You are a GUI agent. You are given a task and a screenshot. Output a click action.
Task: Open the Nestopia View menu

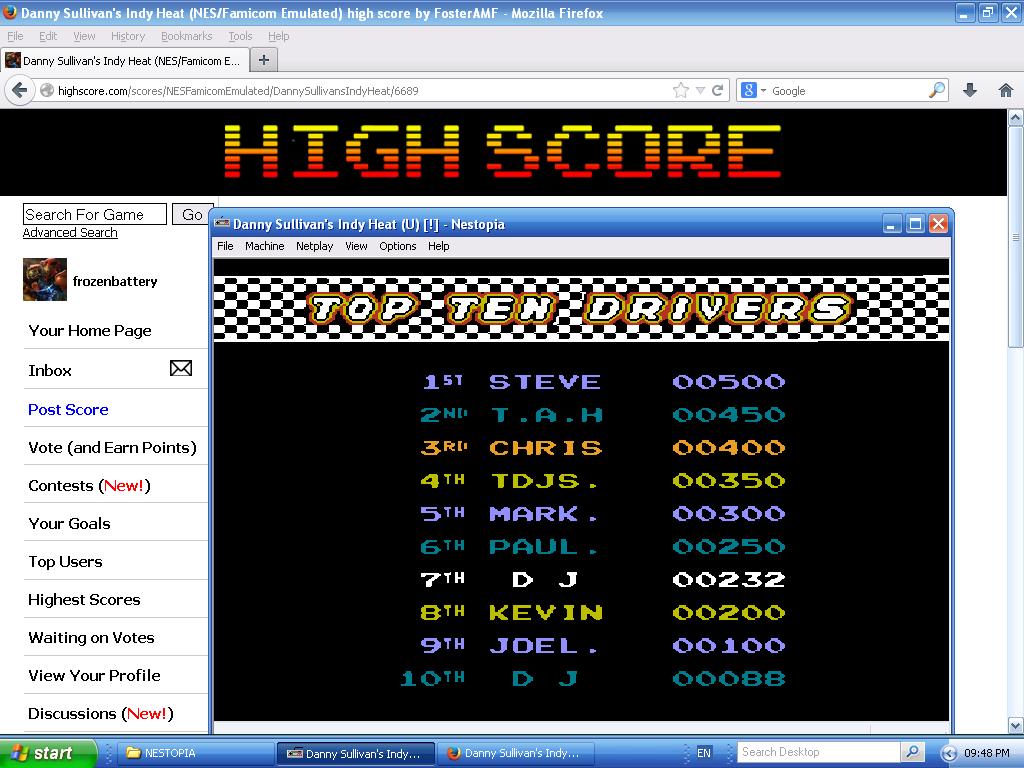click(356, 246)
